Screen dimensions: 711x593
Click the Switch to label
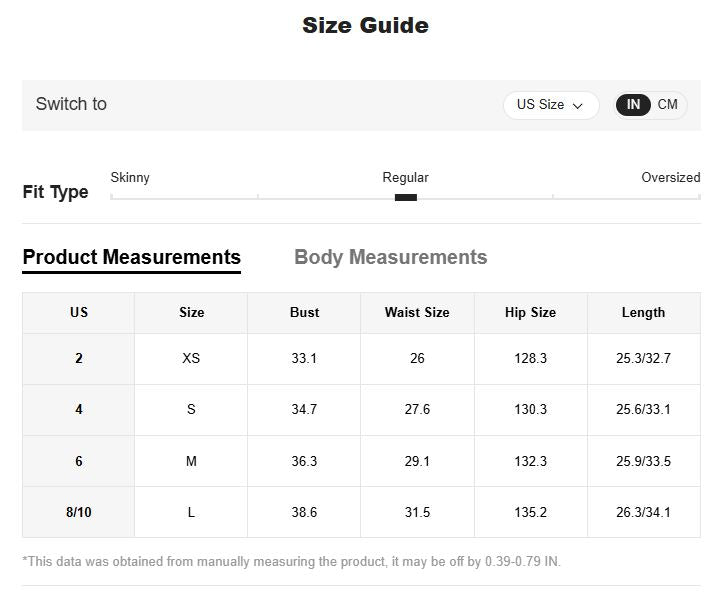pyautogui.click(x=71, y=104)
